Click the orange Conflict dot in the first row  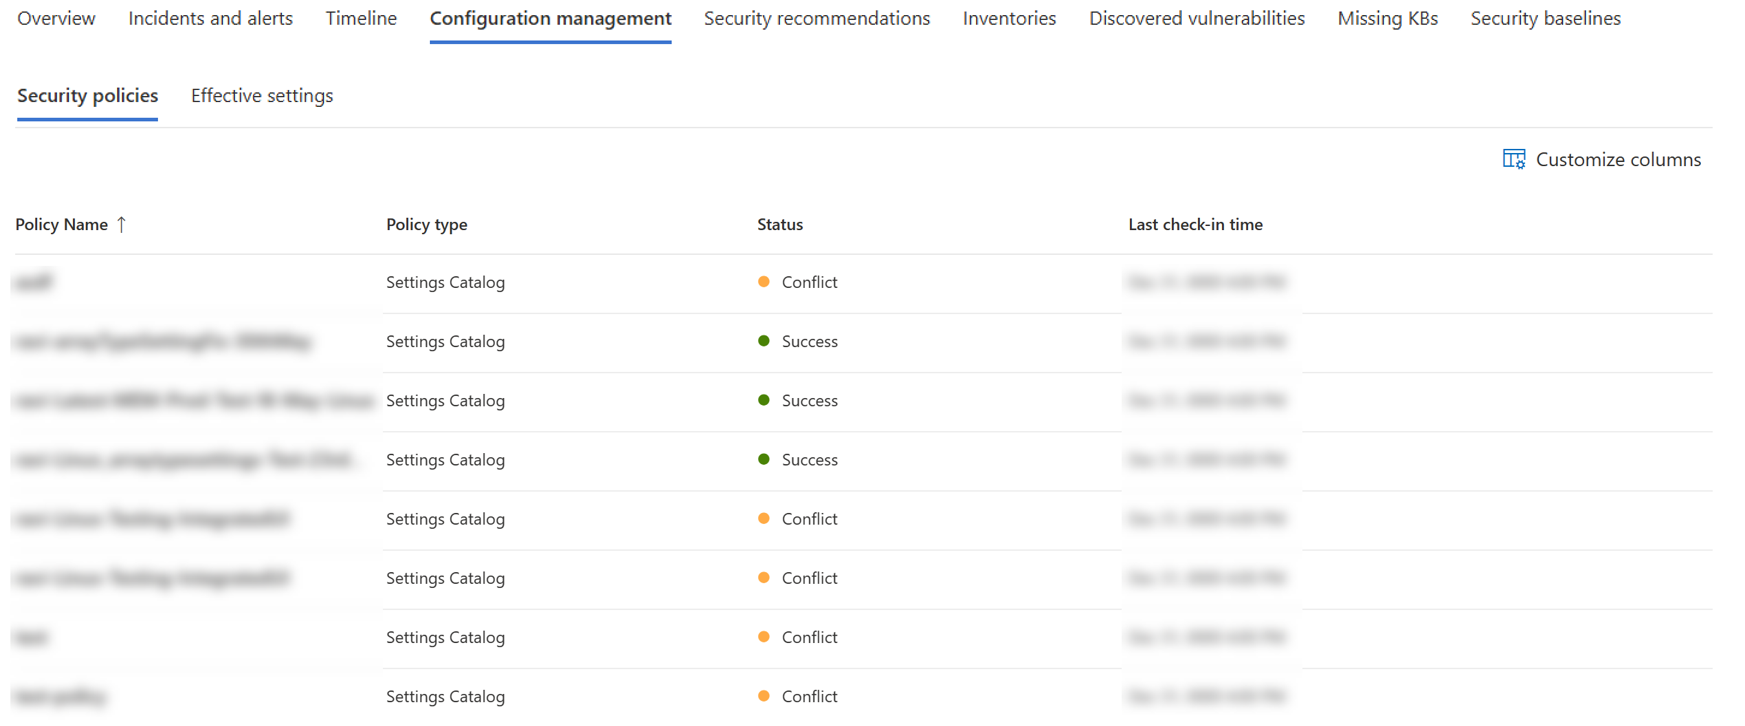tap(764, 282)
